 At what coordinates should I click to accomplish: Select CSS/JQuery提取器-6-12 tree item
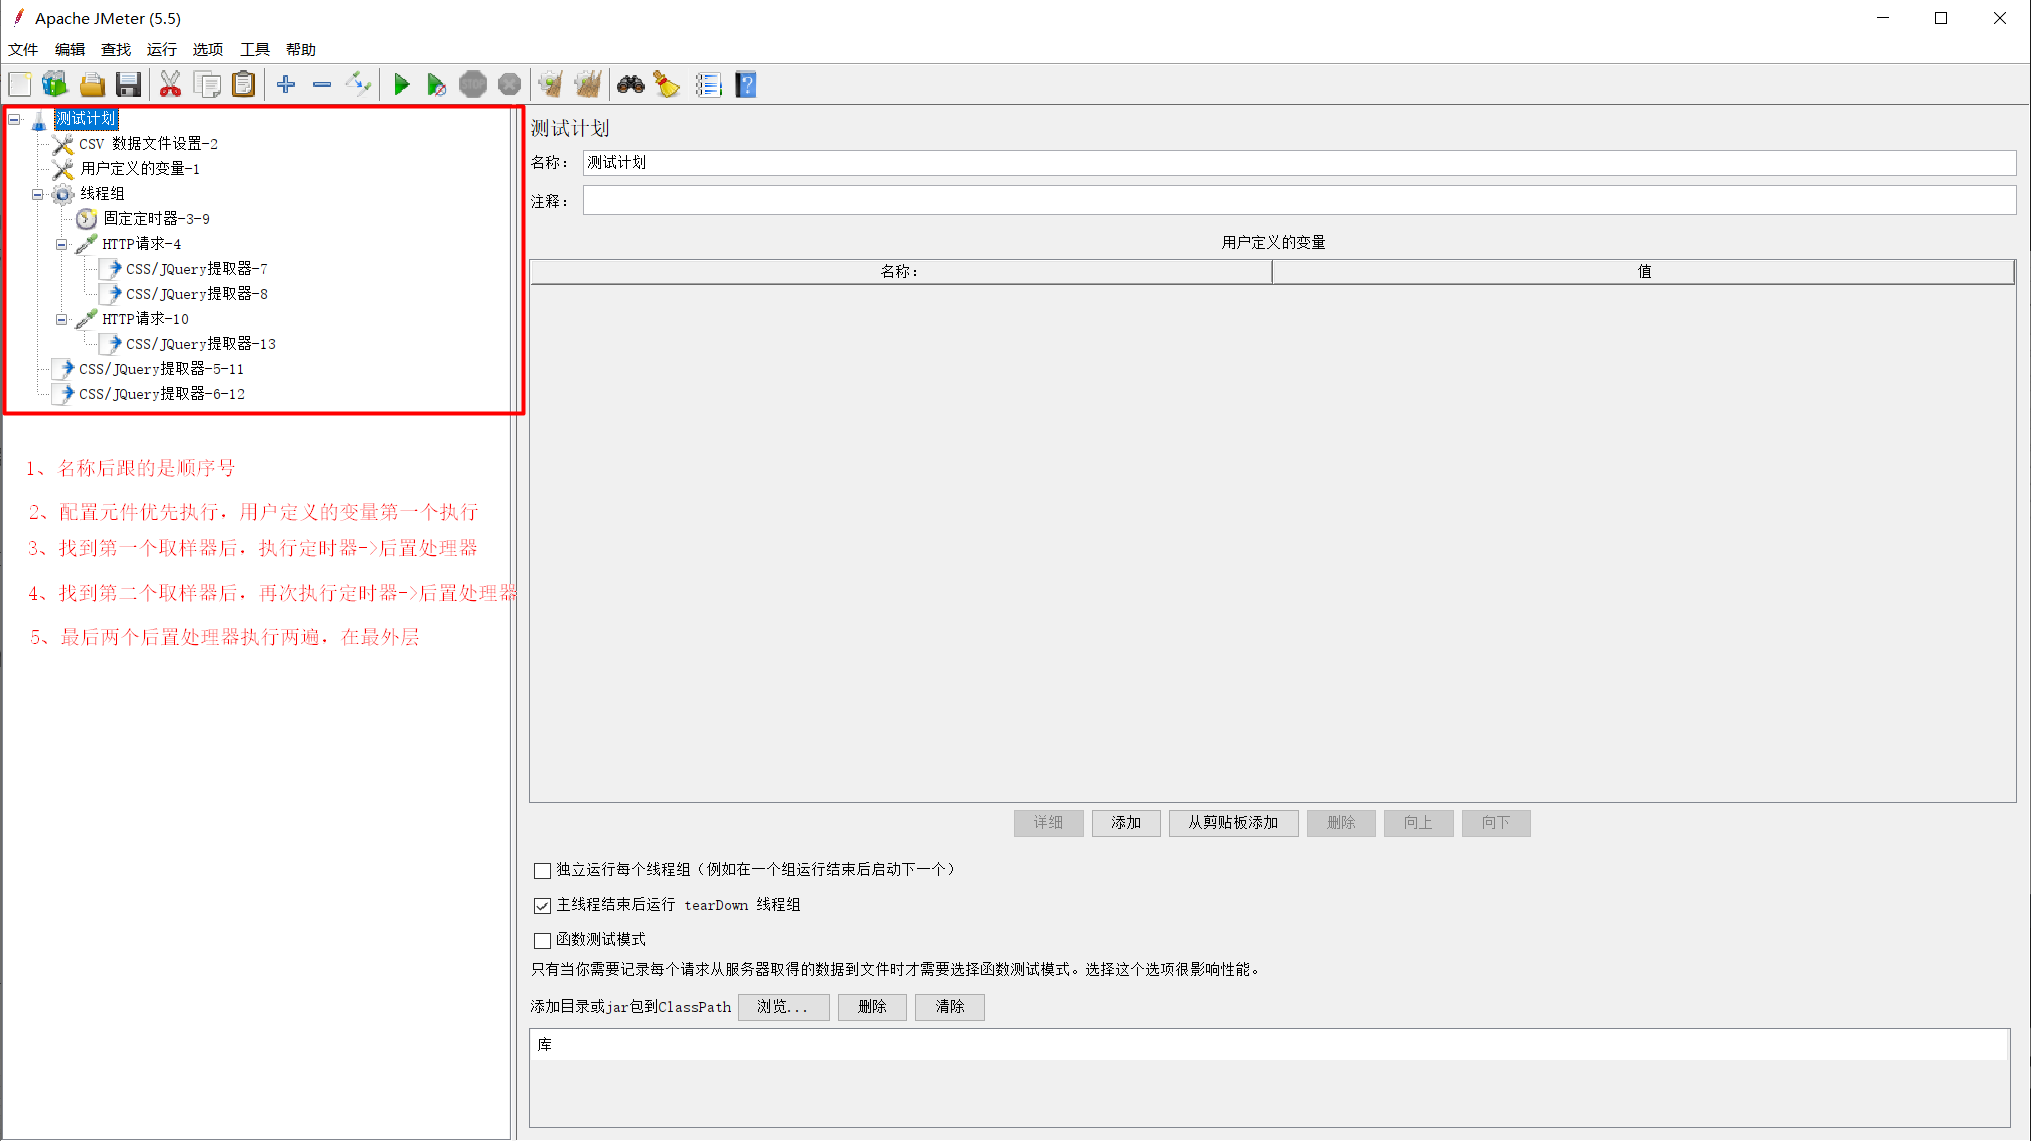tap(161, 394)
